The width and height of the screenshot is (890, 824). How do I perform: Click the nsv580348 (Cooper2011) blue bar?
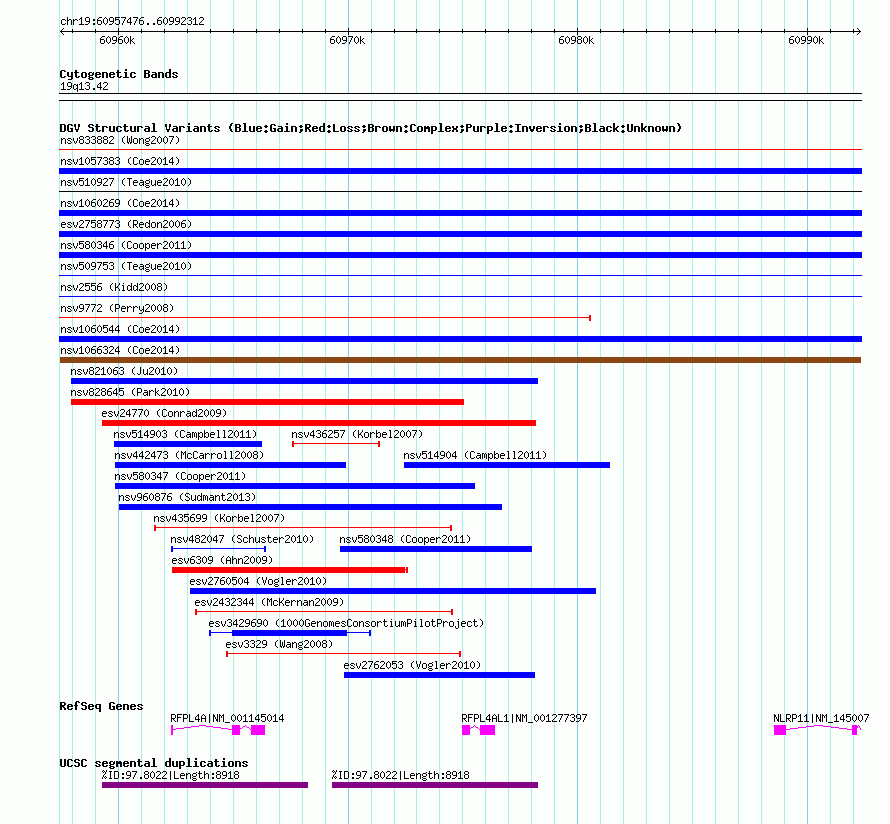coord(436,549)
